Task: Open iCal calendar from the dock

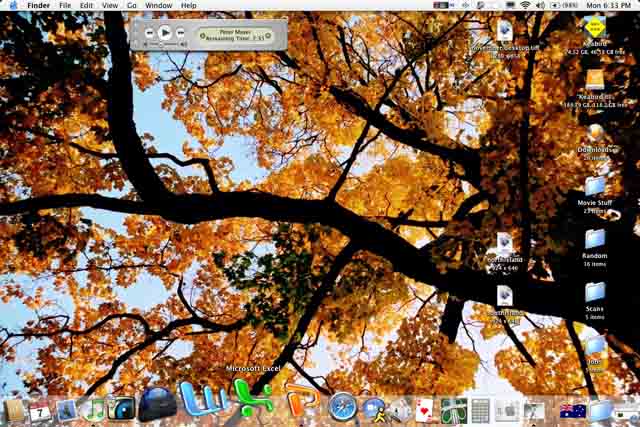Action: click(x=40, y=411)
